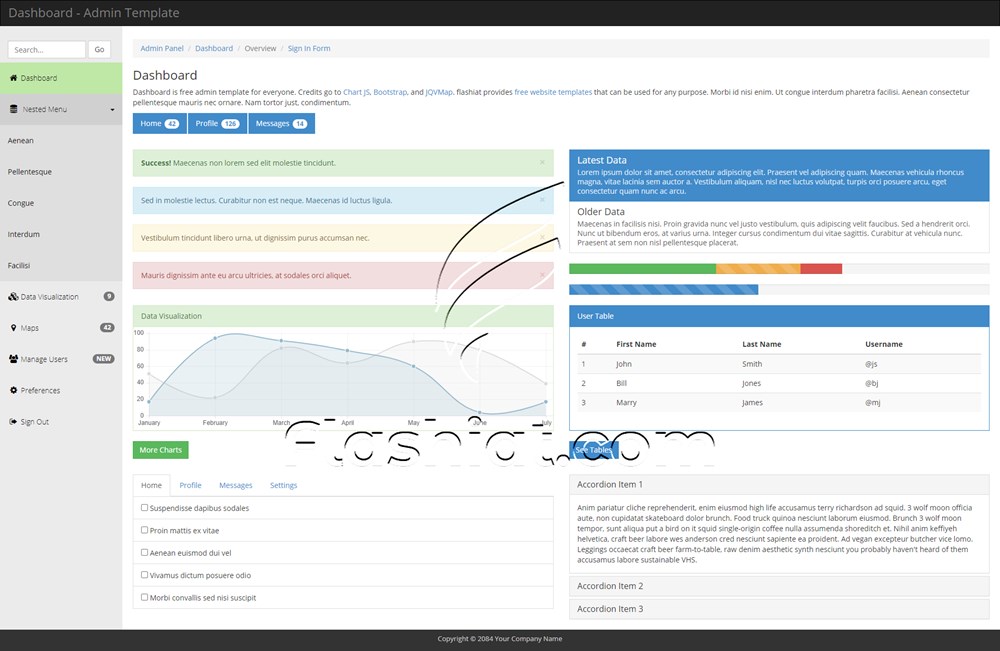The width and height of the screenshot is (1000, 651).
Task: Close the blue info alert
Action: click(x=542, y=200)
